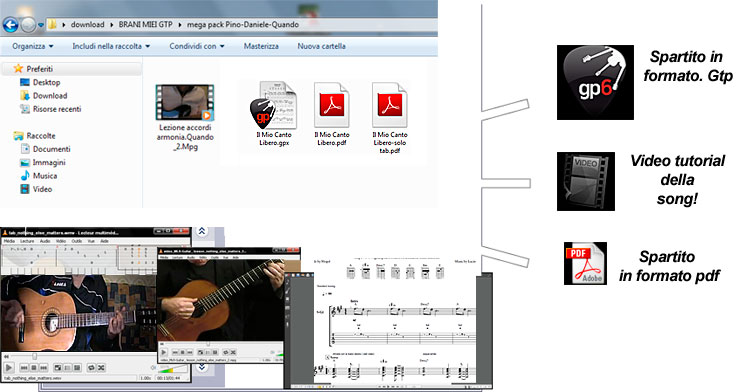
Task: Toggle fullscreen in the left VLC player
Action: pyautogui.click(x=58, y=368)
